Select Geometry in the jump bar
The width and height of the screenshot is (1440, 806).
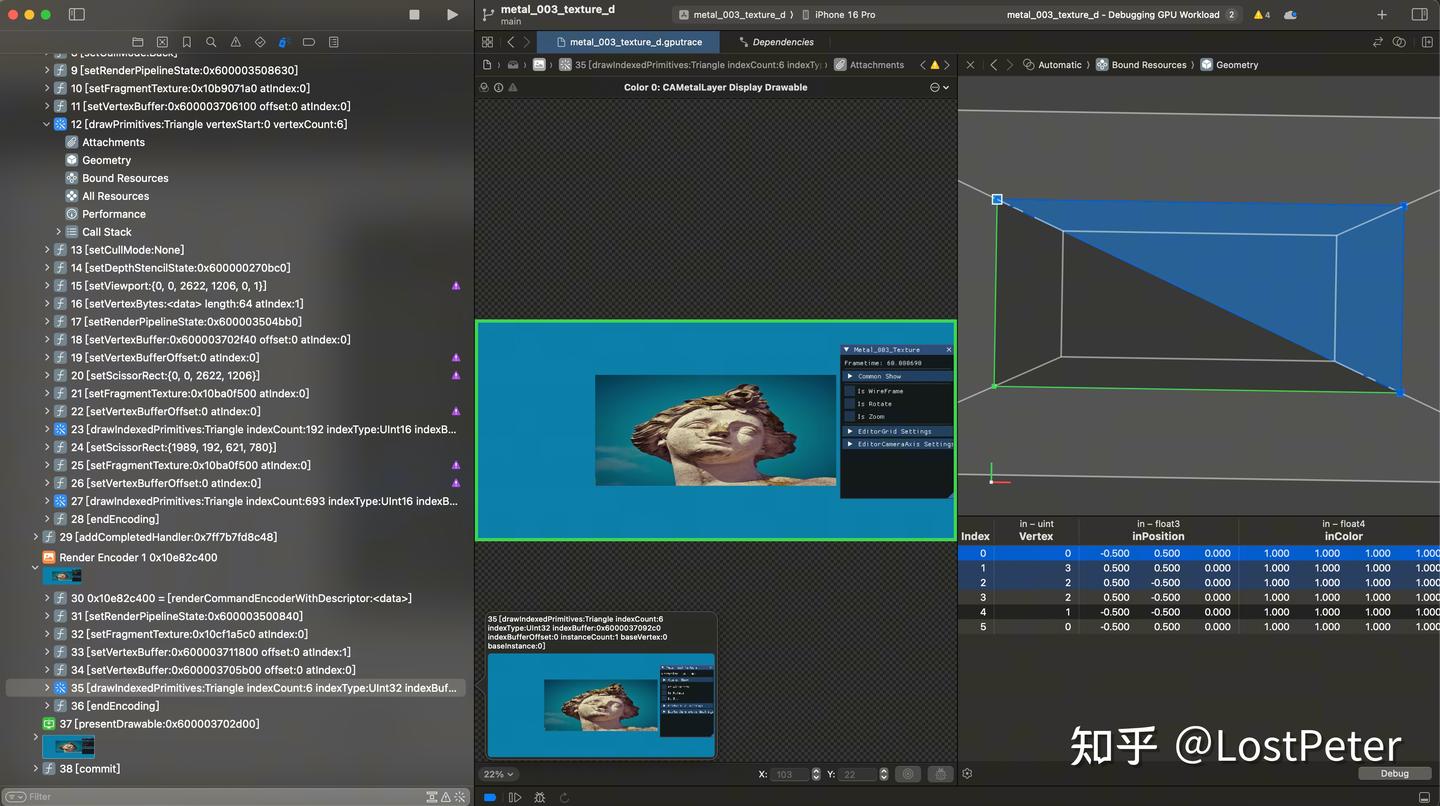(x=1229, y=65)
